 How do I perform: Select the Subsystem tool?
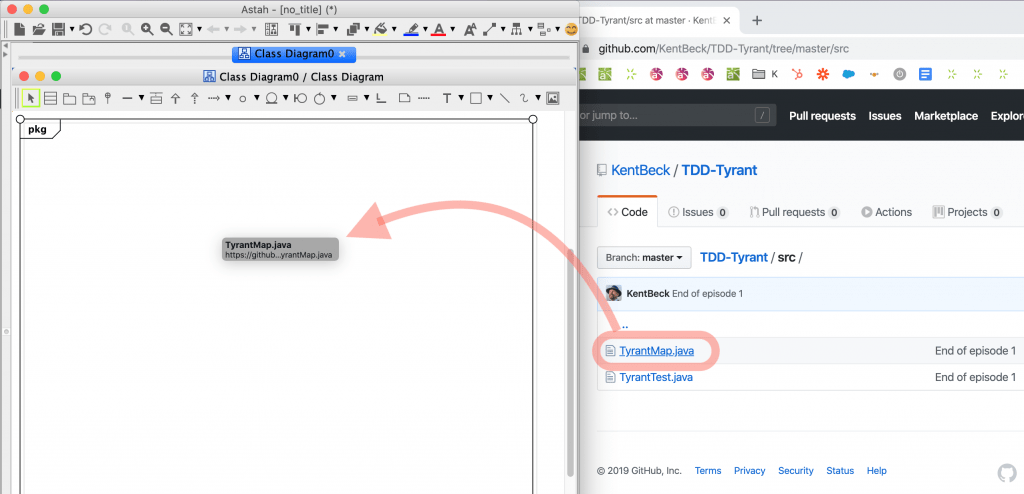pyautogui.click(x=89, y=98)
